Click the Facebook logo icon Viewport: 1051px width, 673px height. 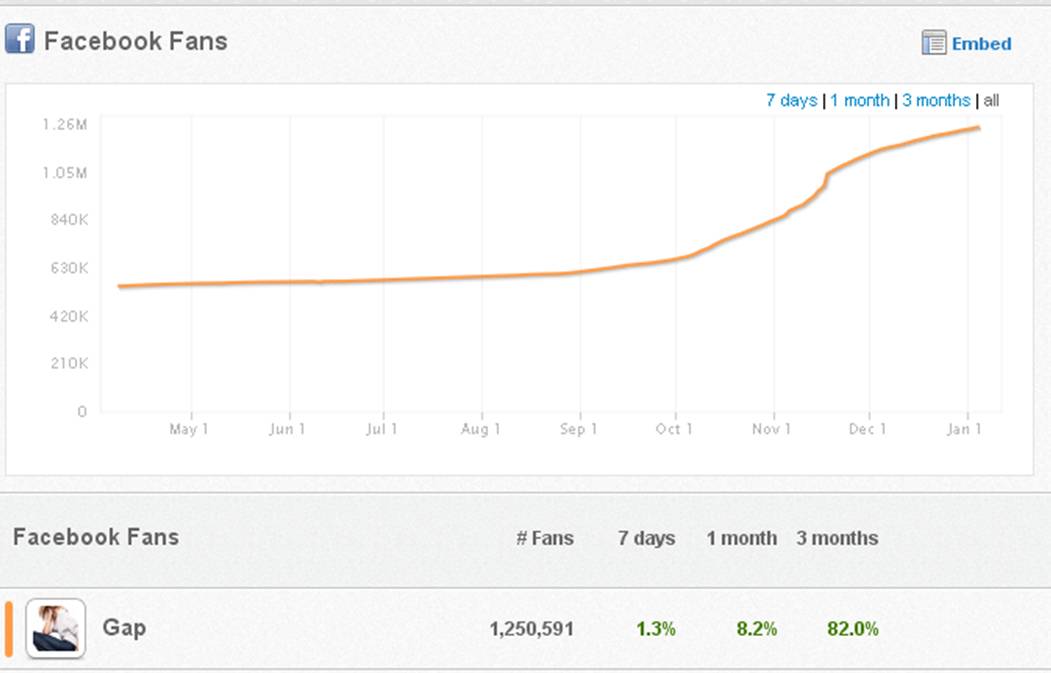[19, 40]
